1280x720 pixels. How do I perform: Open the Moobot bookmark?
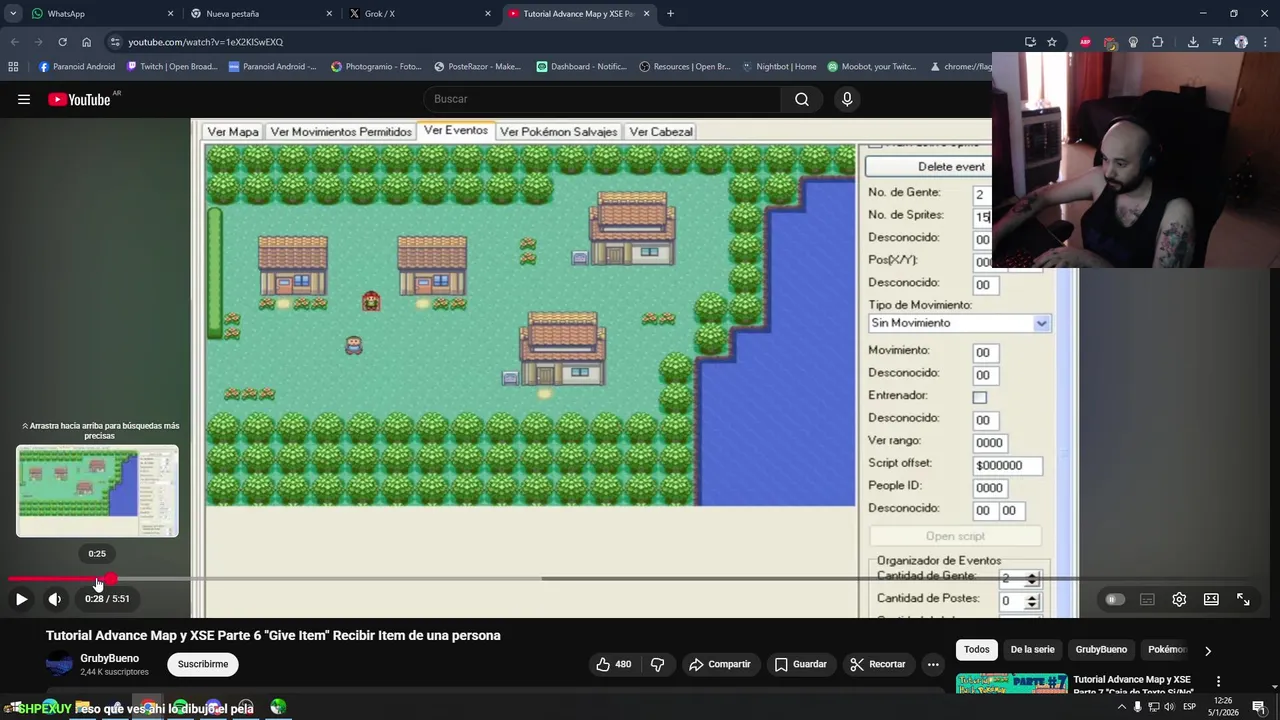coord(872,67)
